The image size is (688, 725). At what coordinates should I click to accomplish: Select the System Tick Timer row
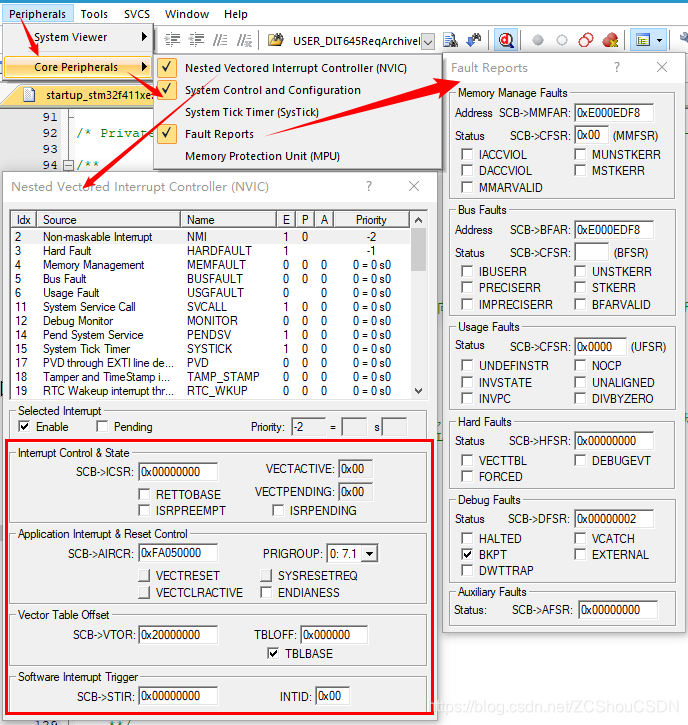[x=210, y=349]
